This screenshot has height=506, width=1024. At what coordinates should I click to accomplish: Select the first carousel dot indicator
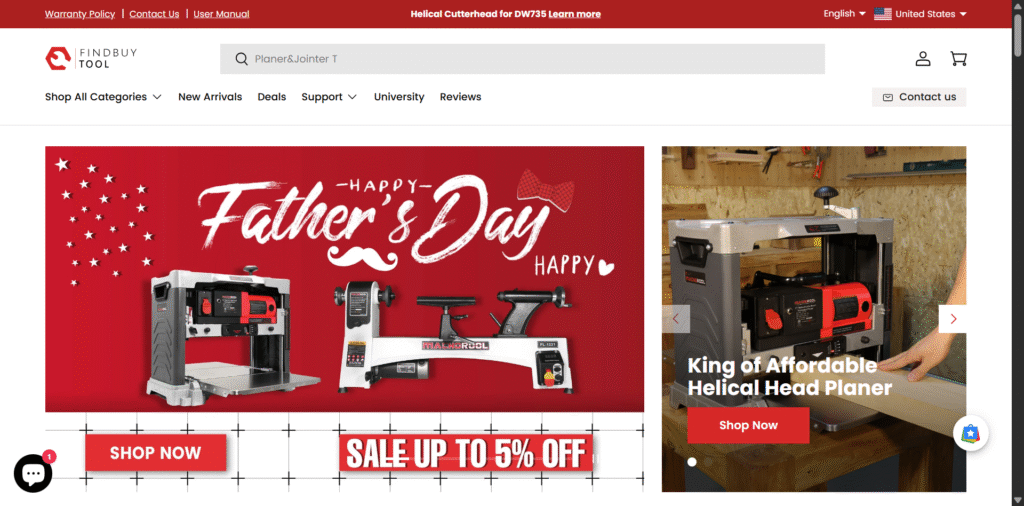pos(692,462)
